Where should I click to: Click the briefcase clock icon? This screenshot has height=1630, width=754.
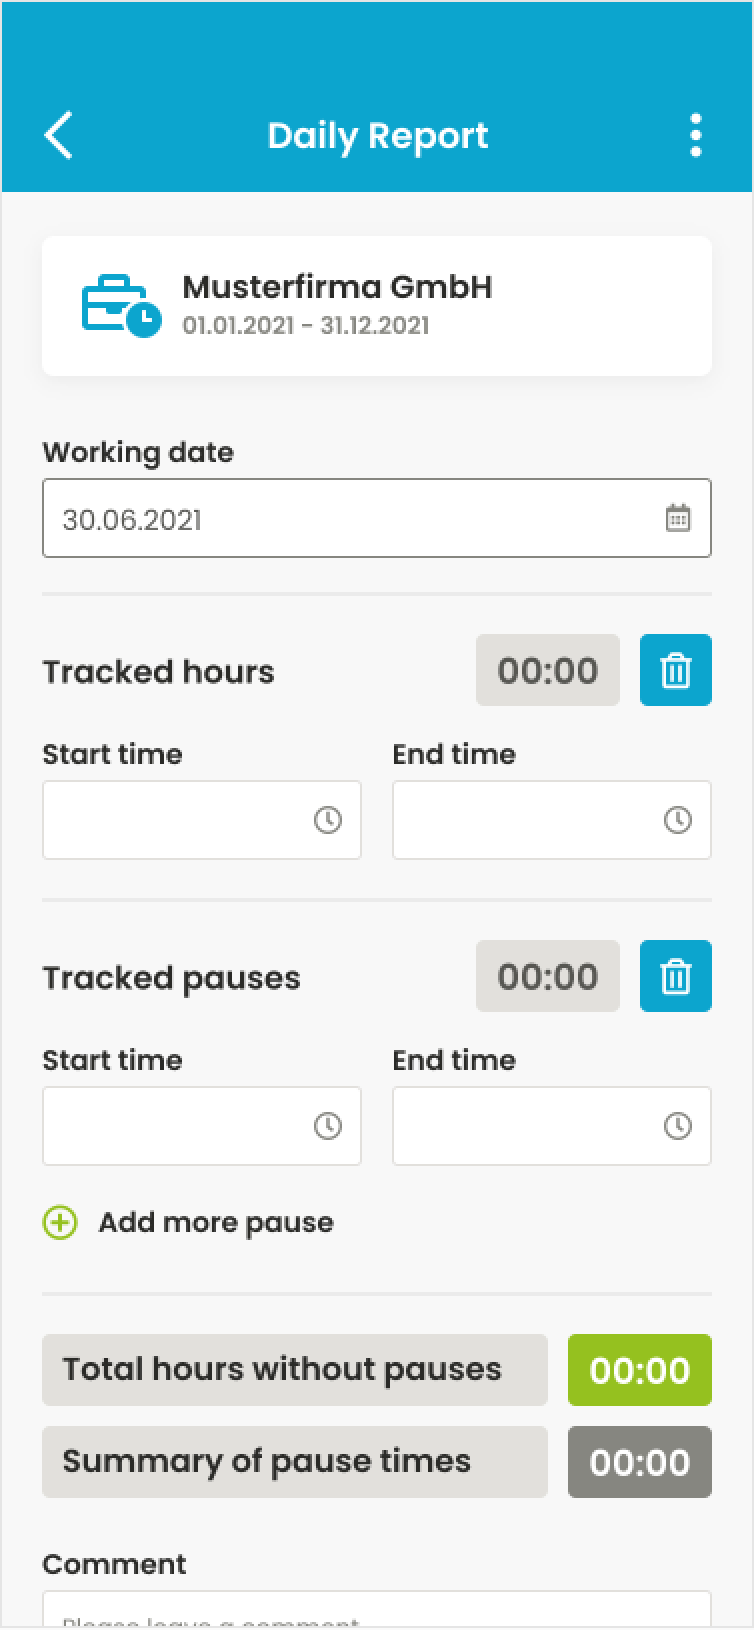pos(120,305)
